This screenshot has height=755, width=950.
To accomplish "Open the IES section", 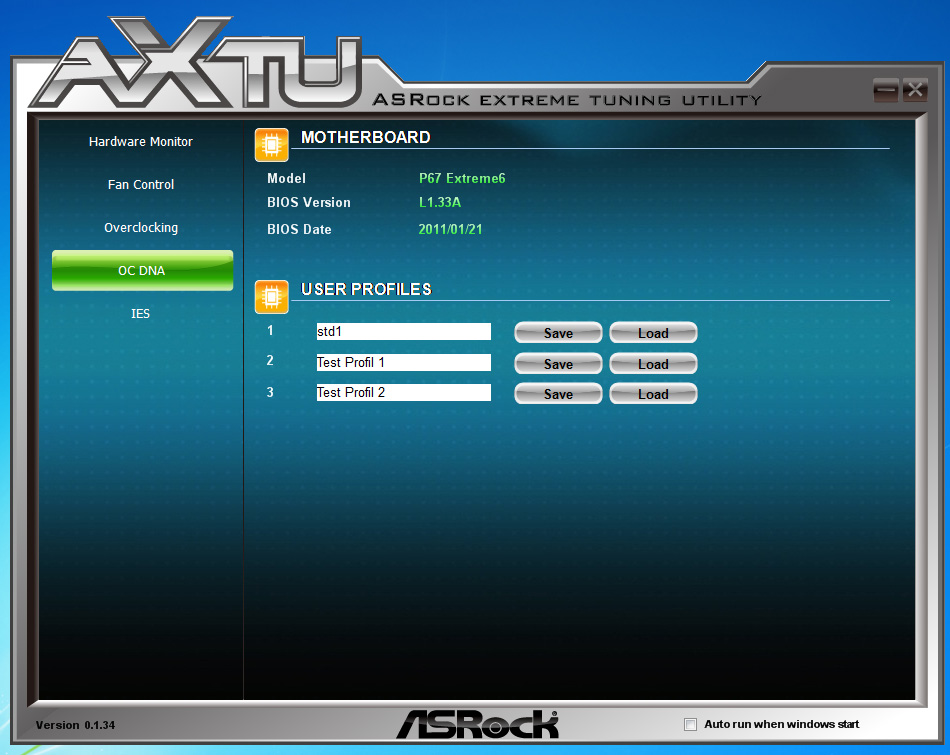I will coord(141,313).
